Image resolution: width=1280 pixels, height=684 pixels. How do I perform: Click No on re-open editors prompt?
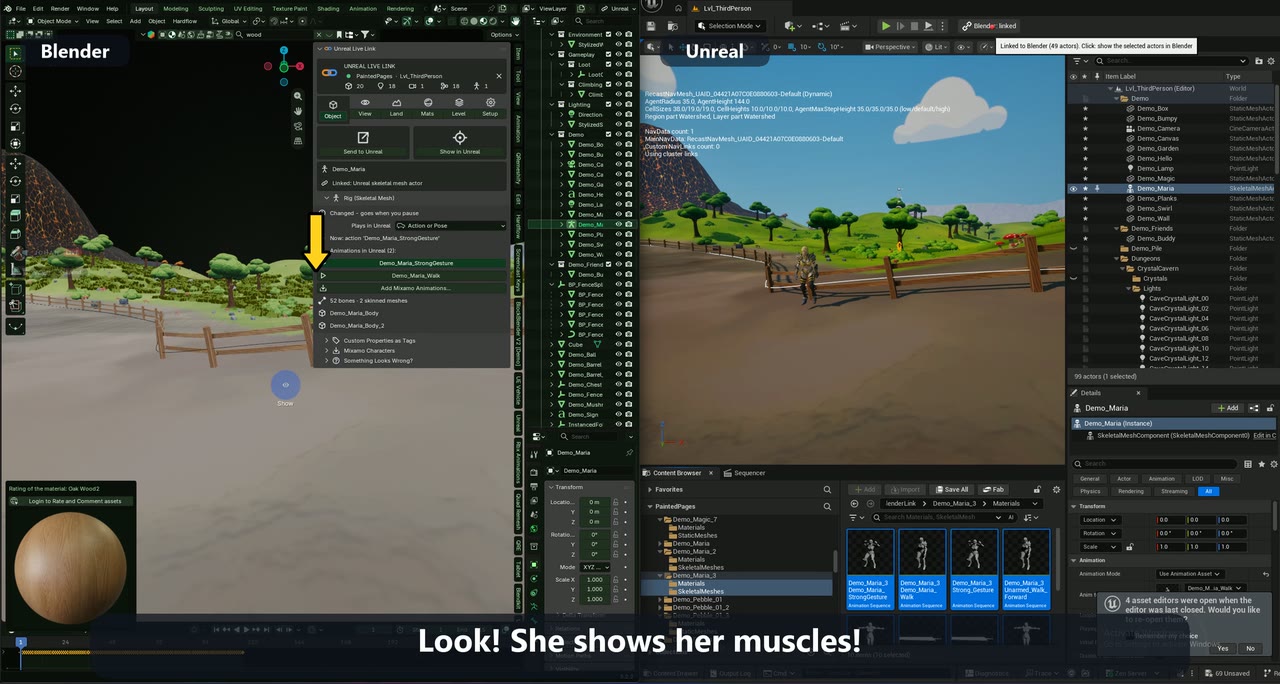(x=1250, y=648)
